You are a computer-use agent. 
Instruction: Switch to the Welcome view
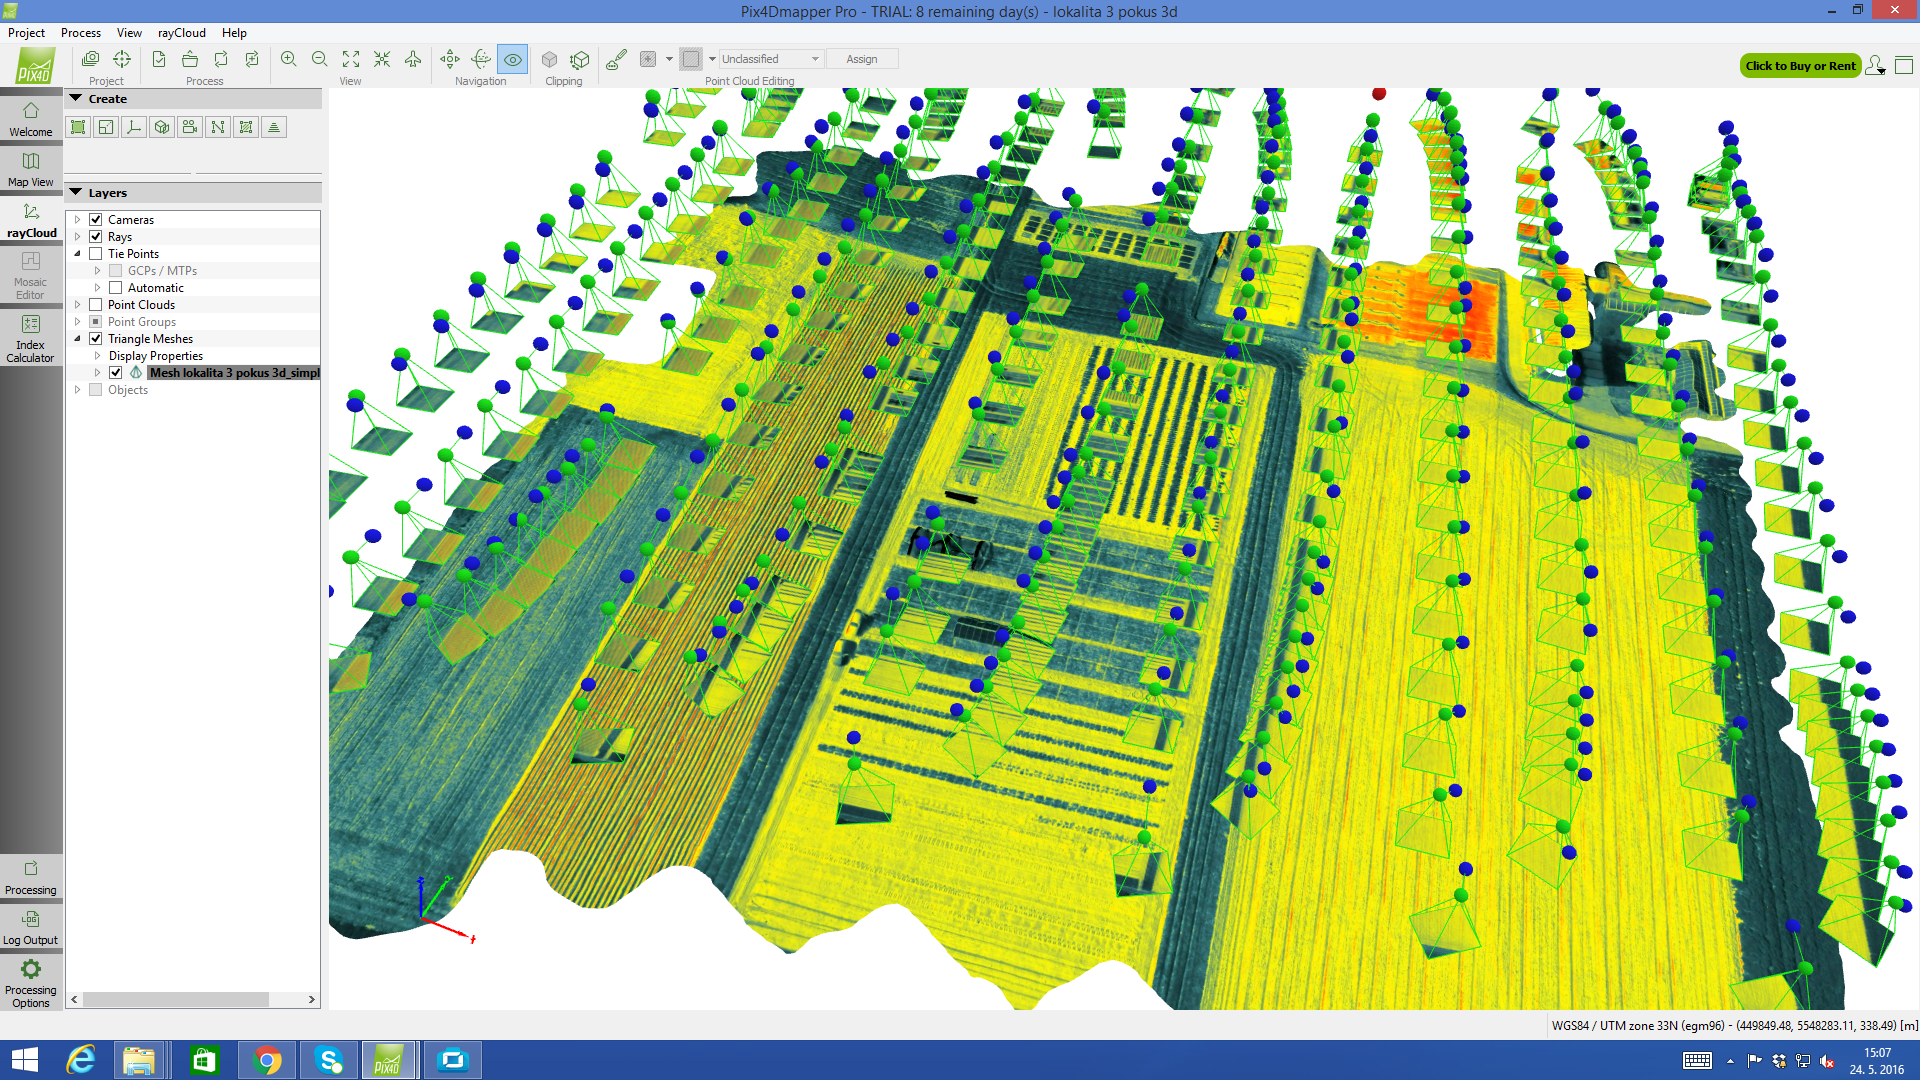coord(31,119)
